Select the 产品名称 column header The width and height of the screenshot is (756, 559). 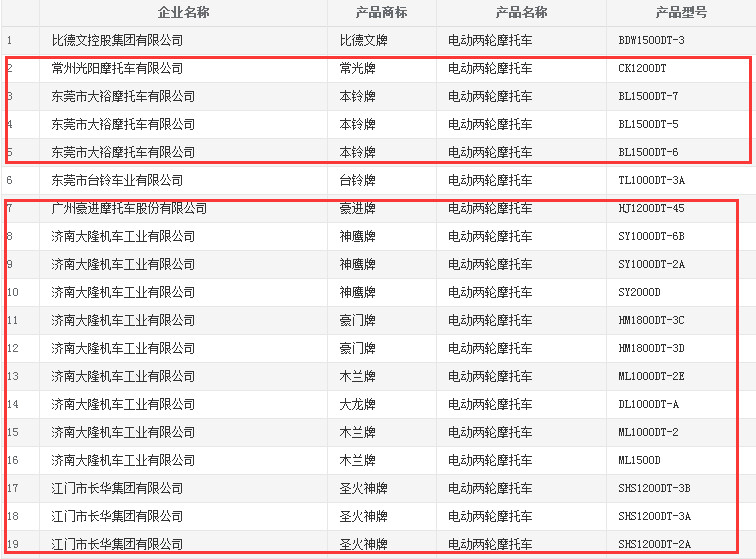(x=521, y=13)
